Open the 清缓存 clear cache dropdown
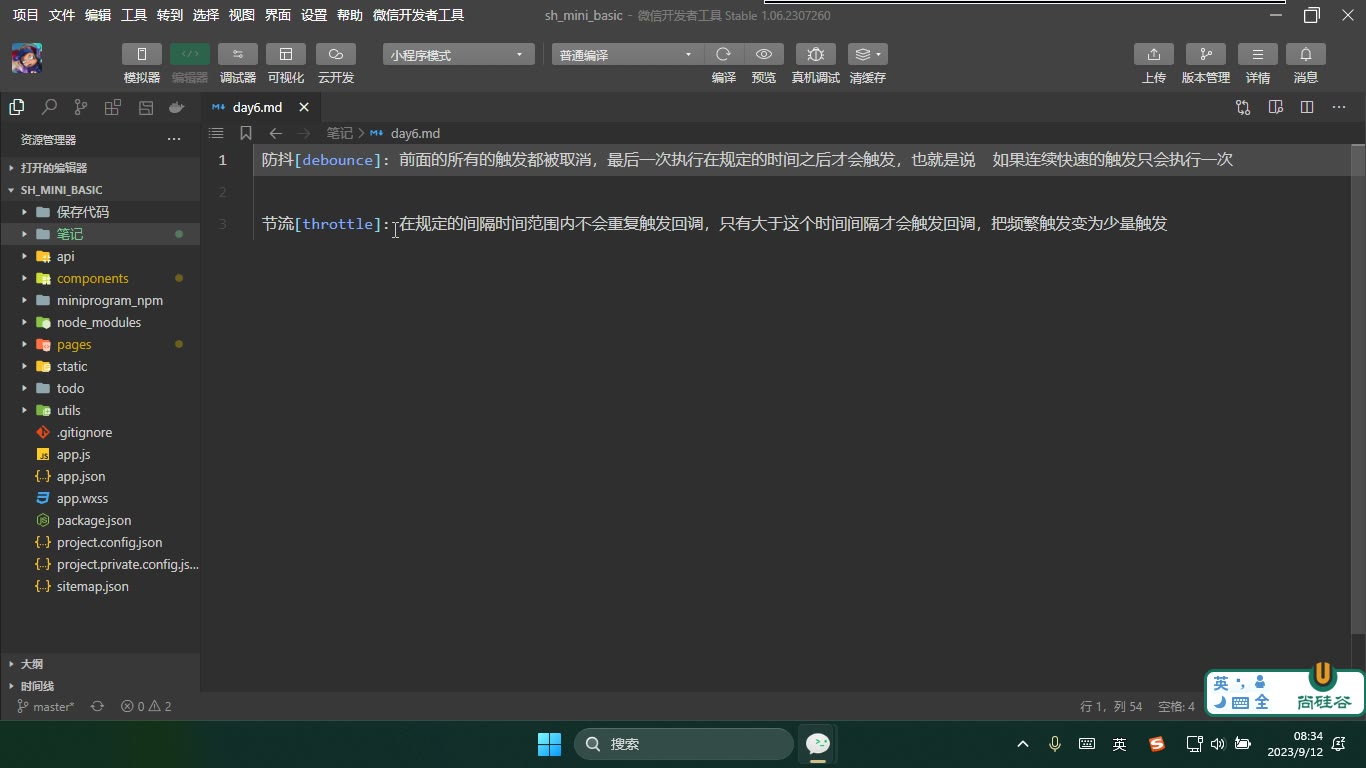The width and height of the screenshot is (1366, 768). (868, 54)
